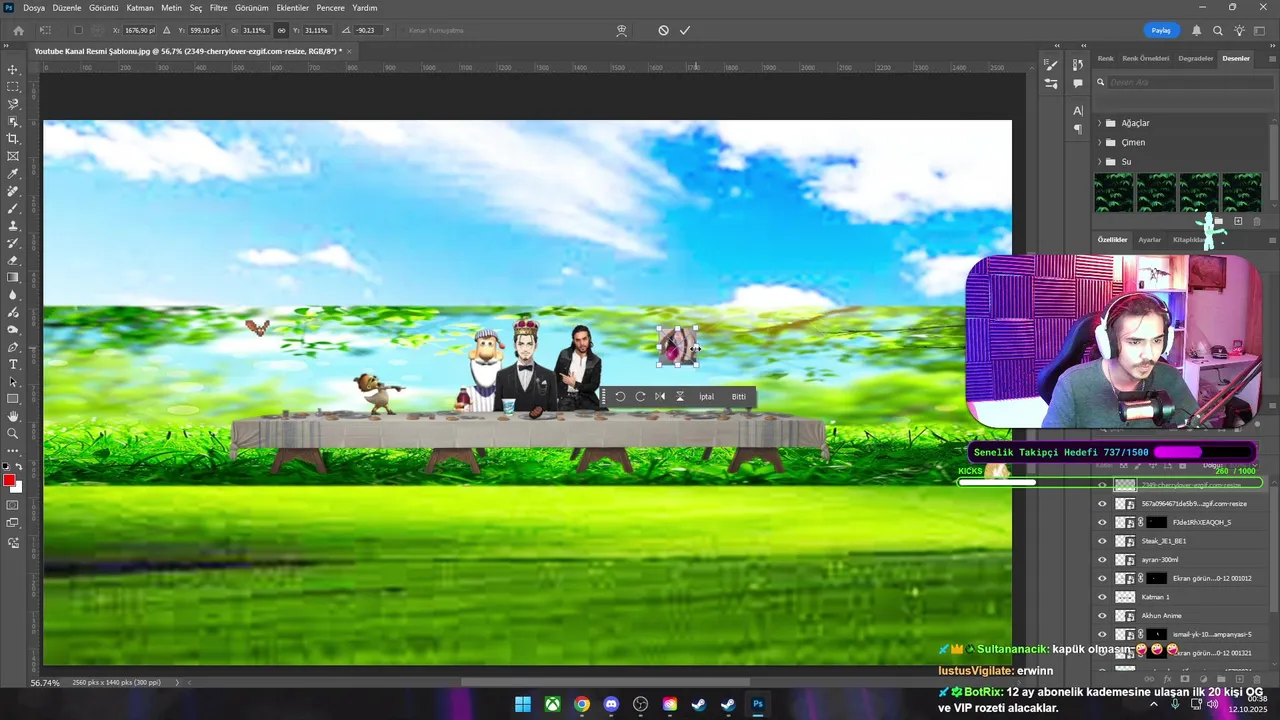
Task: Open the Dosya menu
Action: pyautogui.click(x=34, y=7)
